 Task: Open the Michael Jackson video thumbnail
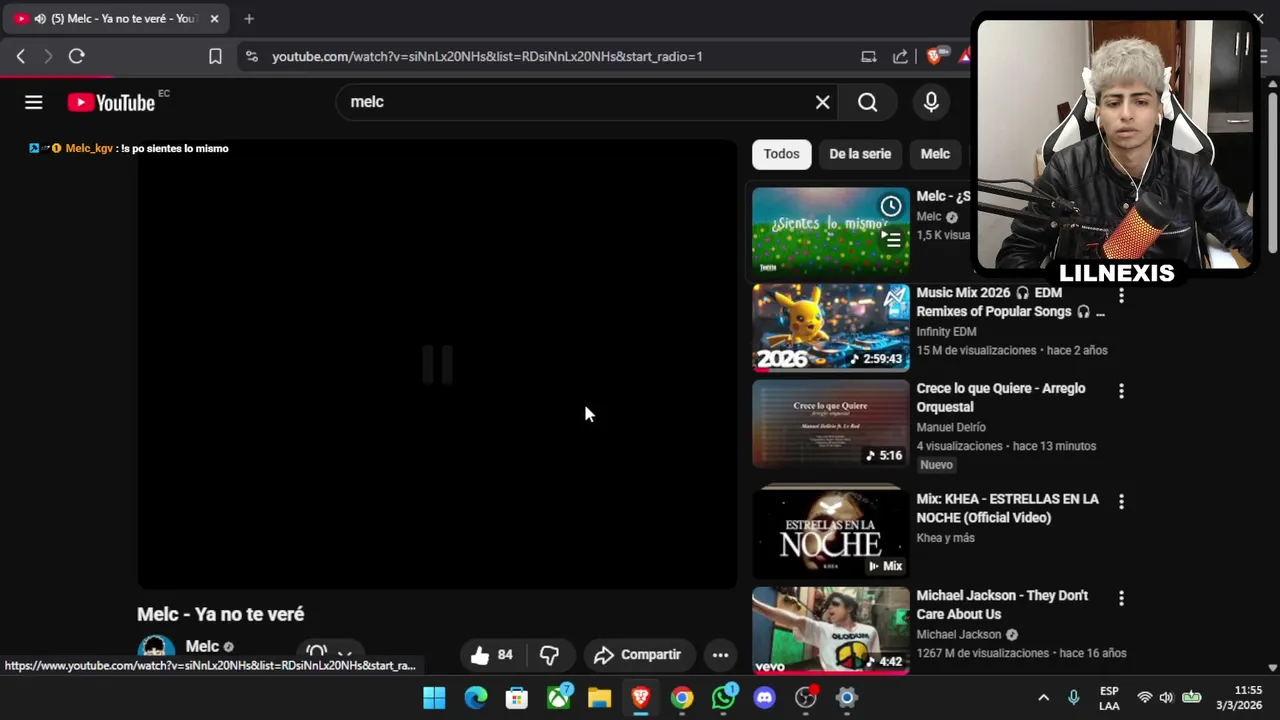click(x=831, y=631)
